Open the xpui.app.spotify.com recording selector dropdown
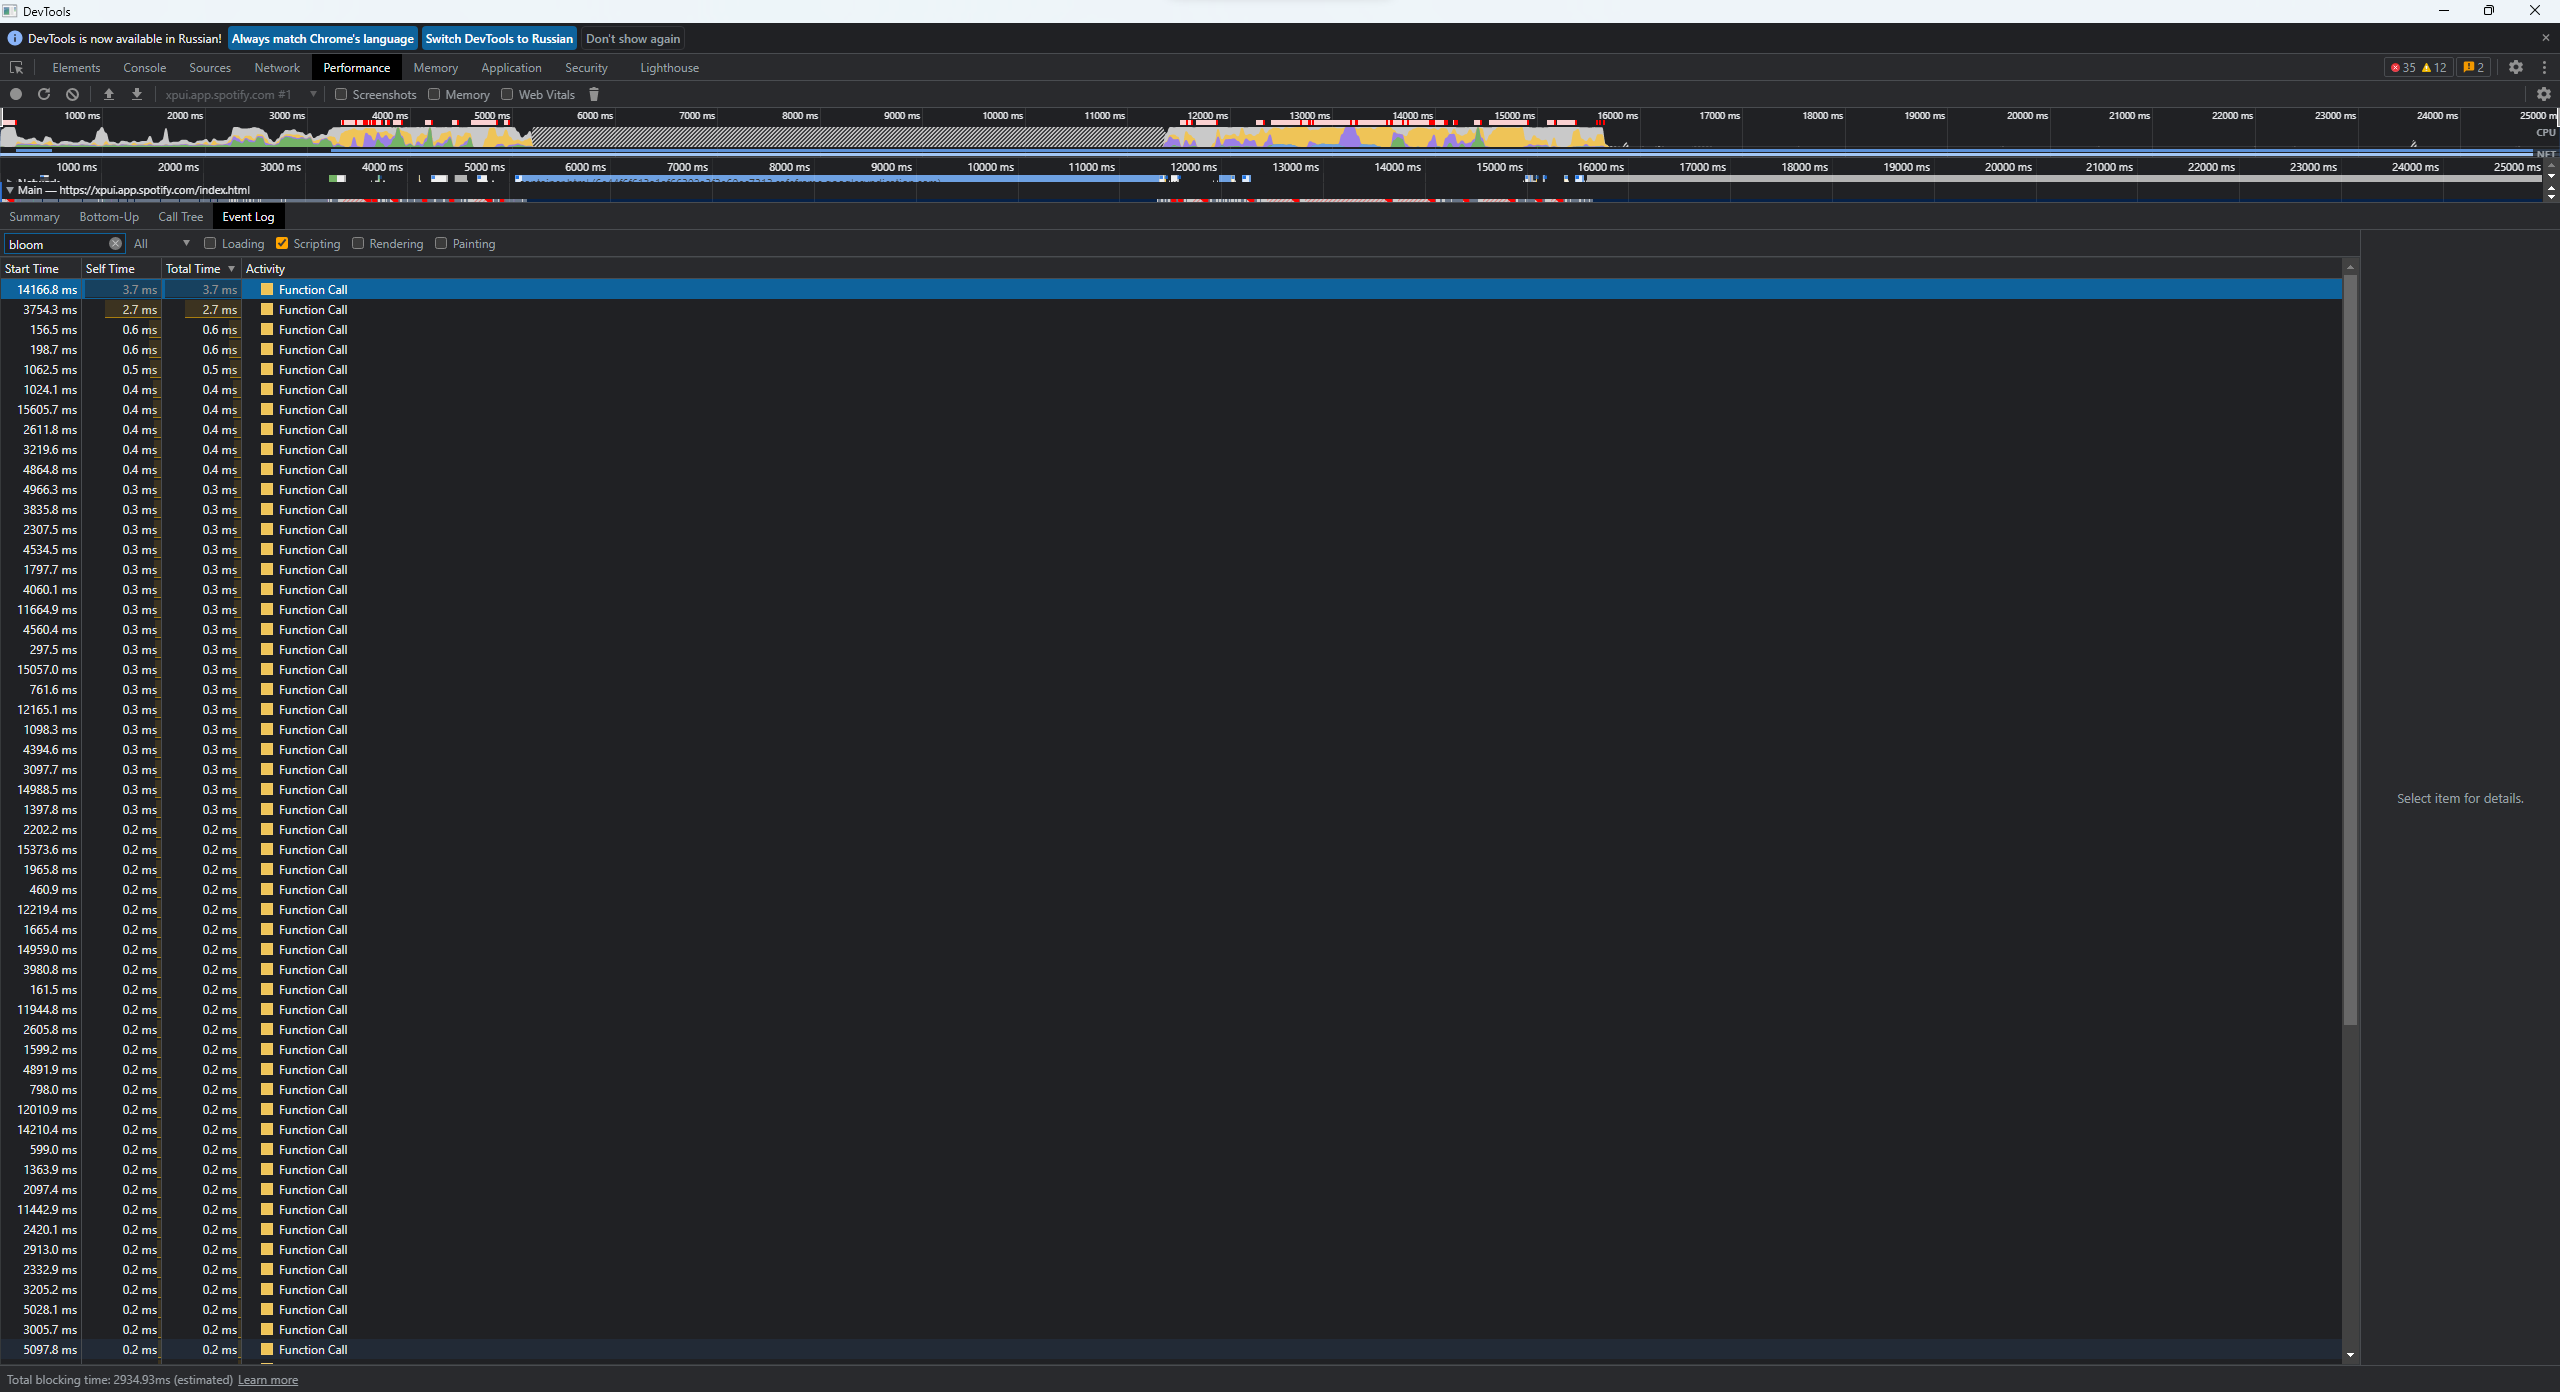Image resolution: width=2560 pixels, height=1392 pixels. tap(240, 94)
